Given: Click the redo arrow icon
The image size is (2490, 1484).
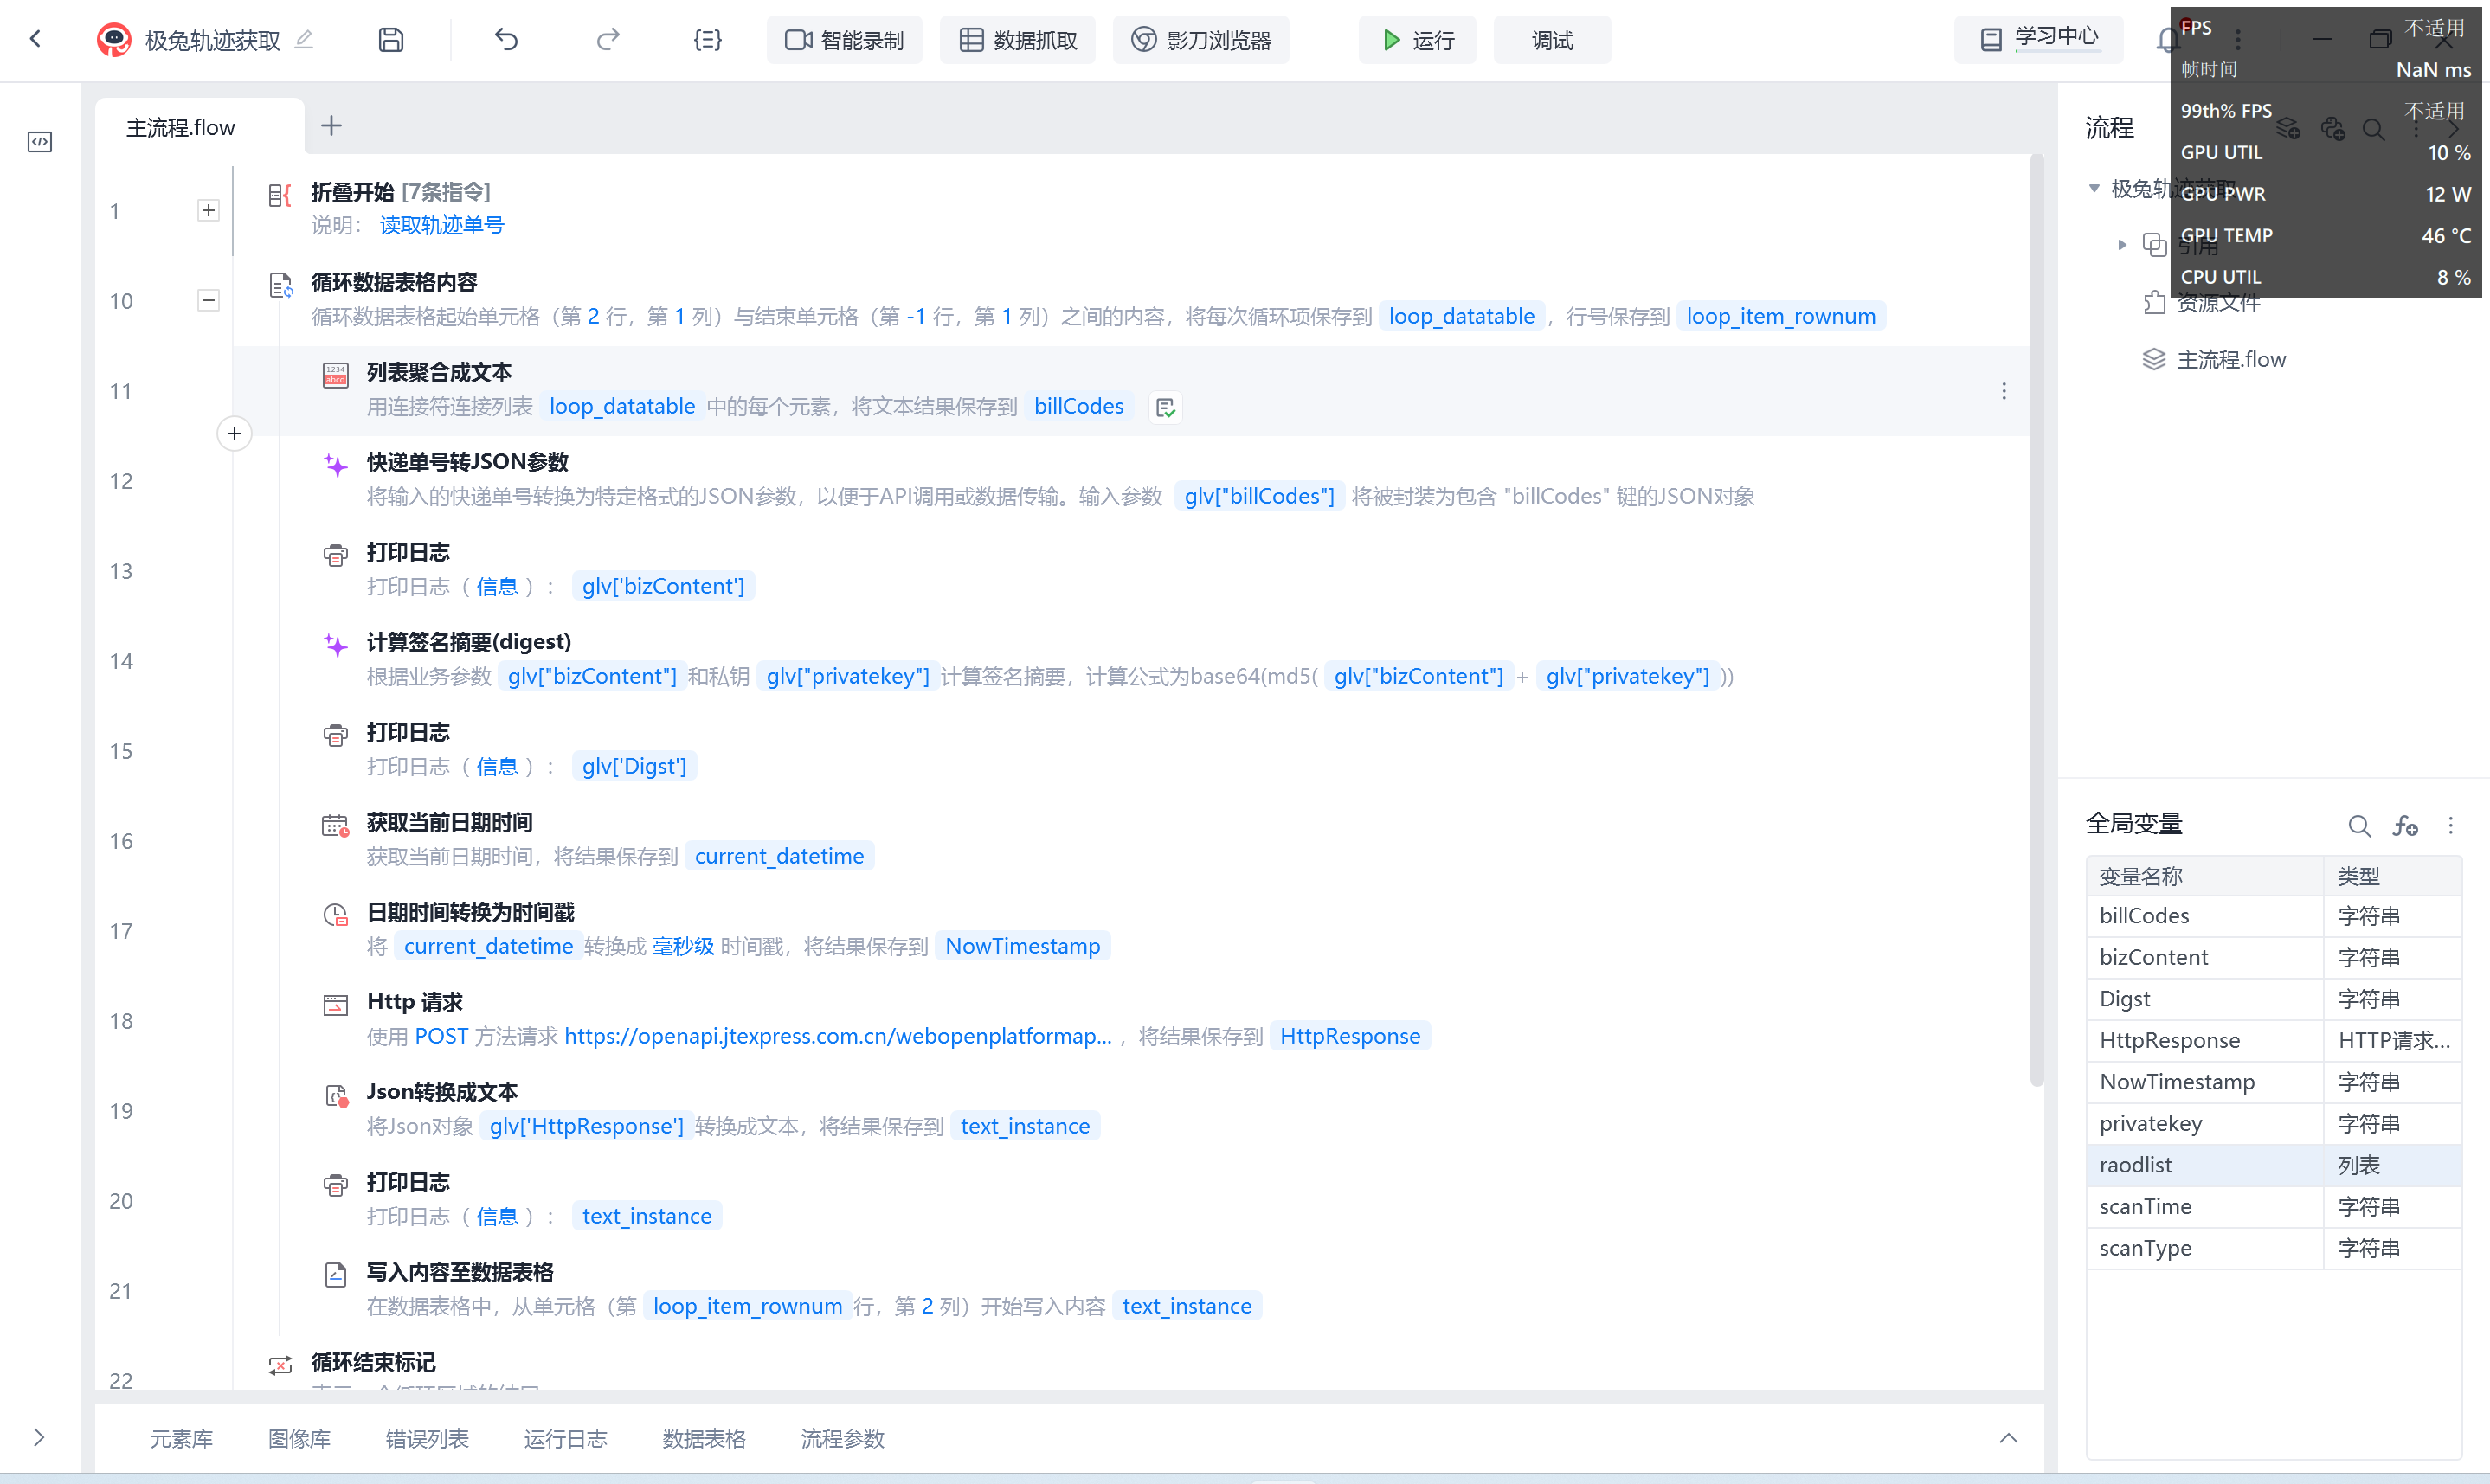Looking at the screenshot, I should tap(608, 39).
